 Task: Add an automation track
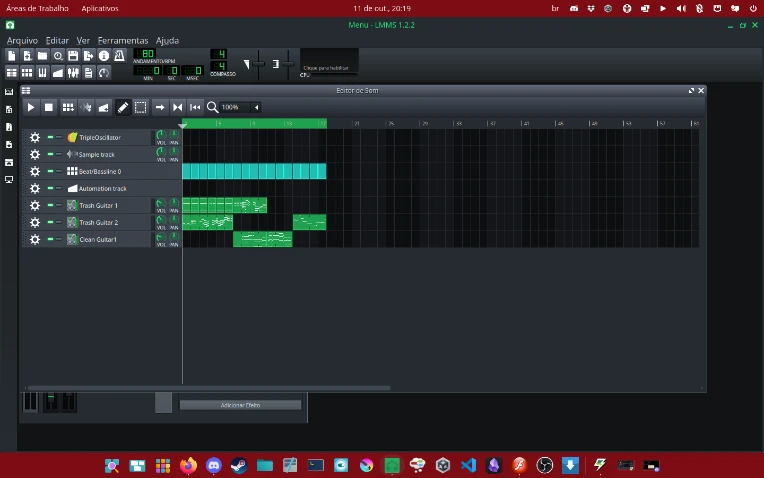pyautogui.click(x=104, y=107)
